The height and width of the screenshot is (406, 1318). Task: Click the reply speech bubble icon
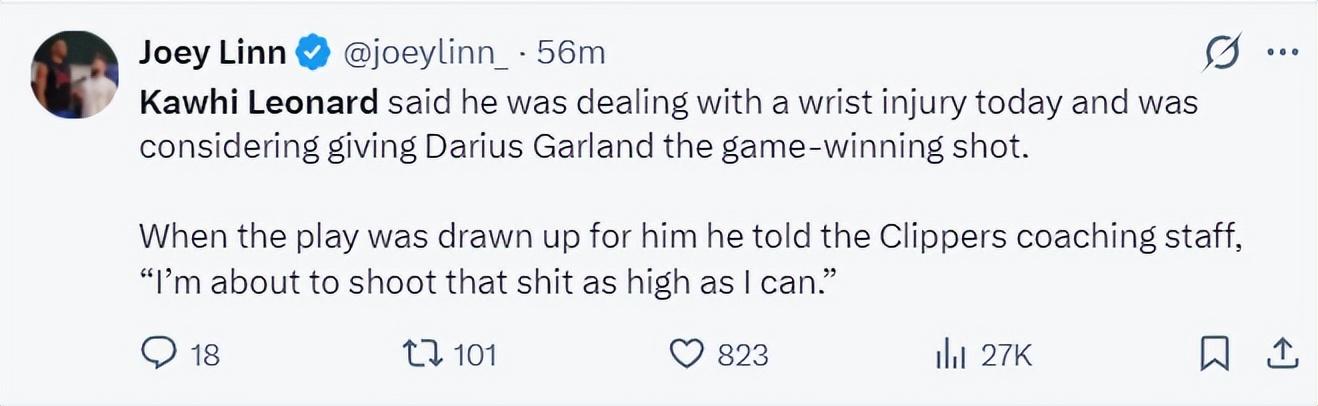pos(156,354)
